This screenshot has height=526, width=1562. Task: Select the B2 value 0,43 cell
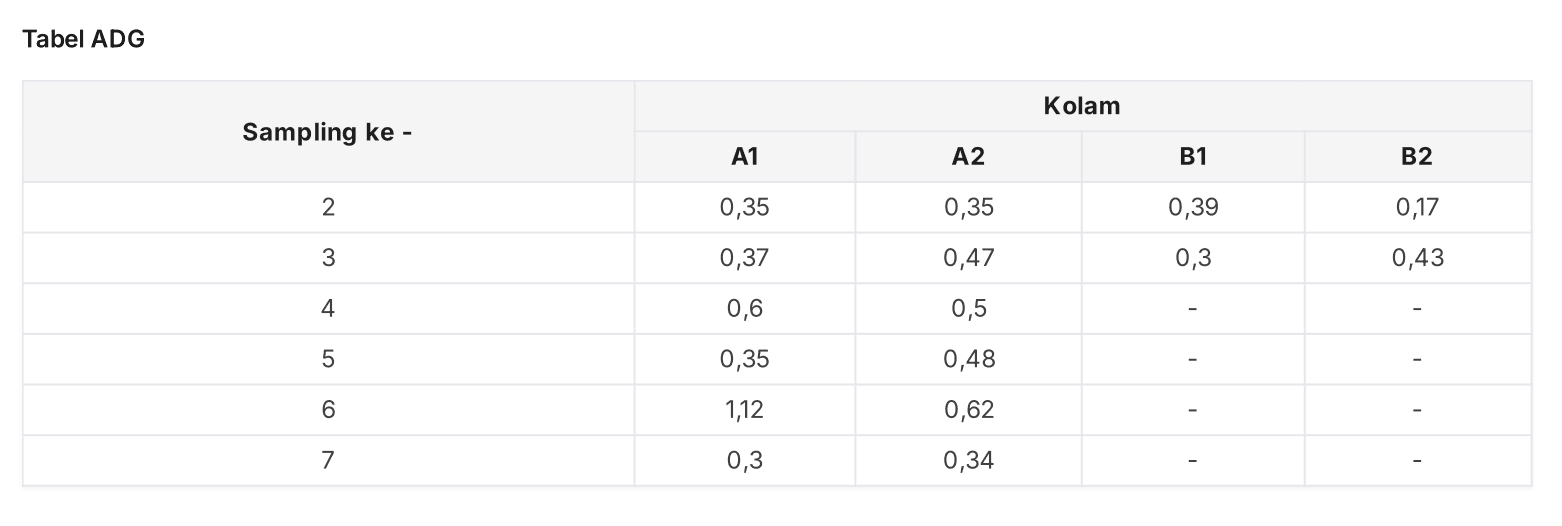pos(1417,259)
